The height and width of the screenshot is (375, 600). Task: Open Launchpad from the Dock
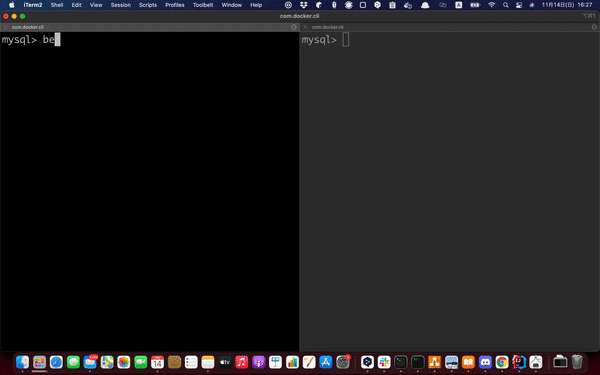39,362
